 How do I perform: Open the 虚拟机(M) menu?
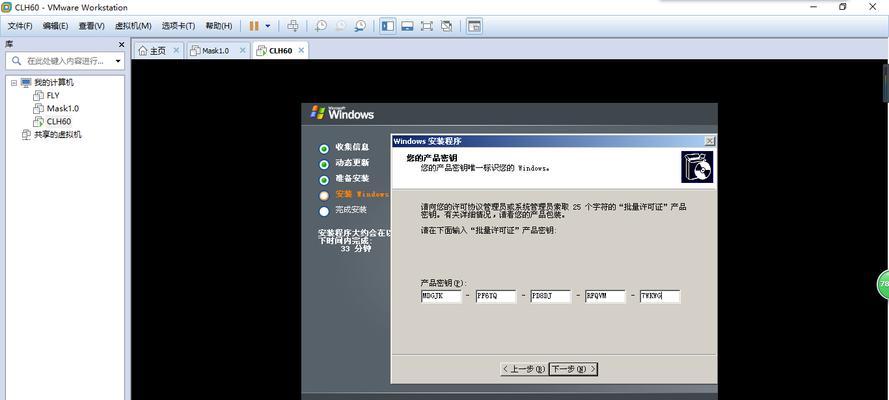pos(133,26)
